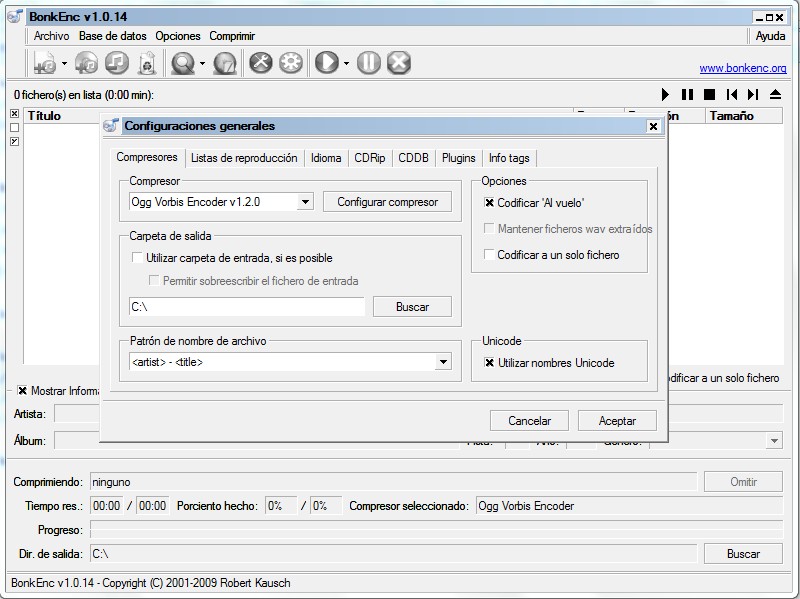
Task: Expand the Género dropdown in main window
Action: [x=774, y=440]
